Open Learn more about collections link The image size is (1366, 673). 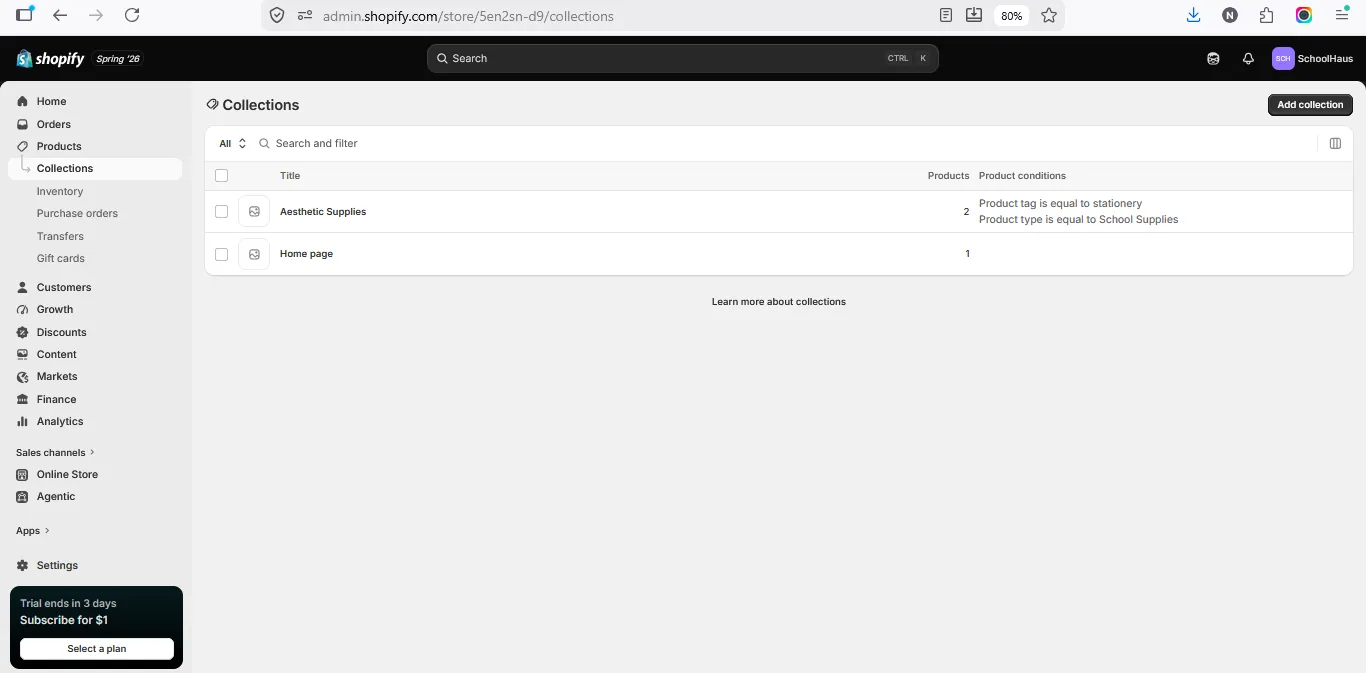point(779,301)
